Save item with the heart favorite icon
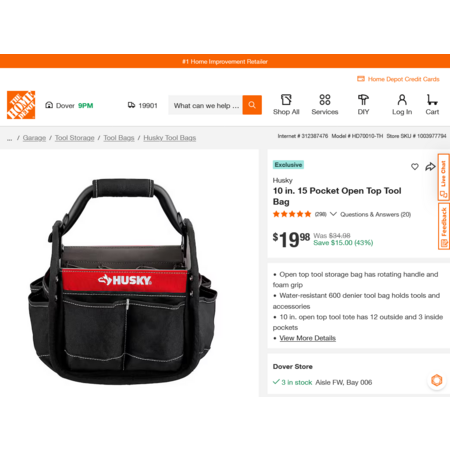450x450 pixels. click(415, 166)
